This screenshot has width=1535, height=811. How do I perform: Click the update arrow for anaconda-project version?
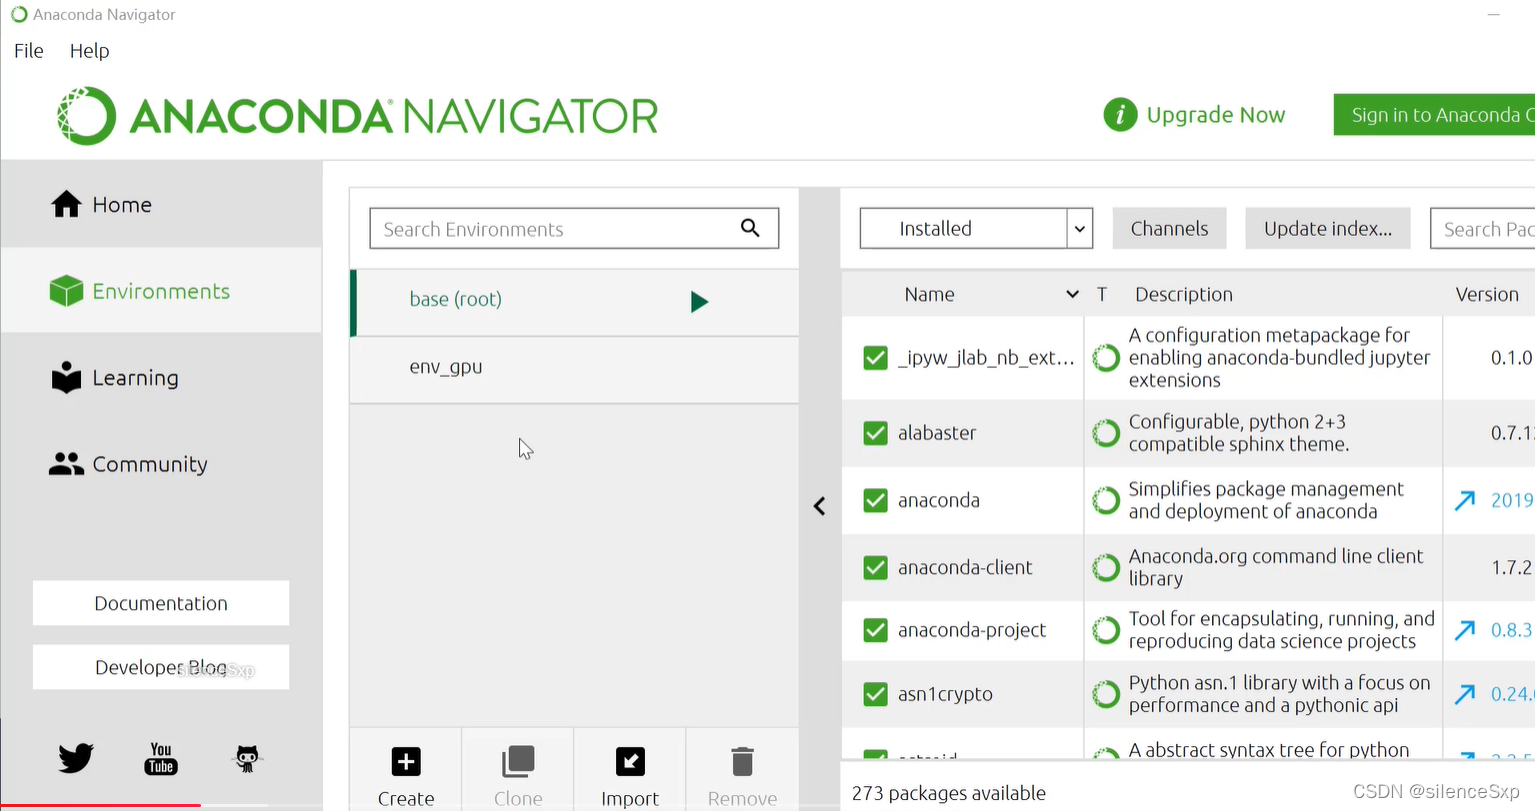1465,630
